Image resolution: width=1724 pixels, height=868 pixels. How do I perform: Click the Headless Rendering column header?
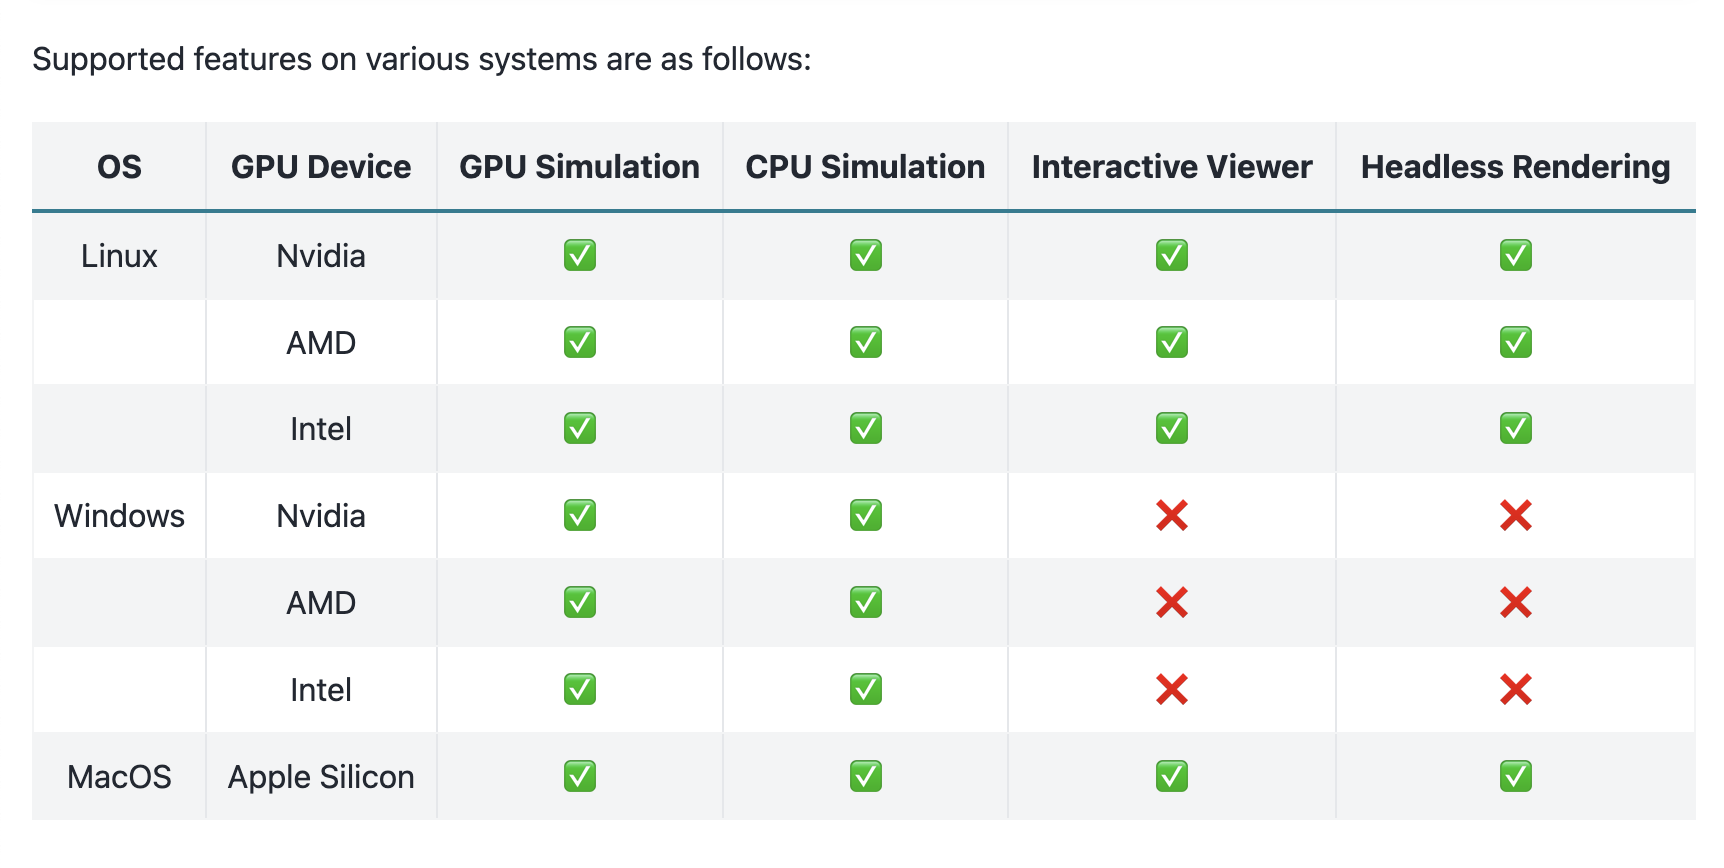coord(1515,167)
